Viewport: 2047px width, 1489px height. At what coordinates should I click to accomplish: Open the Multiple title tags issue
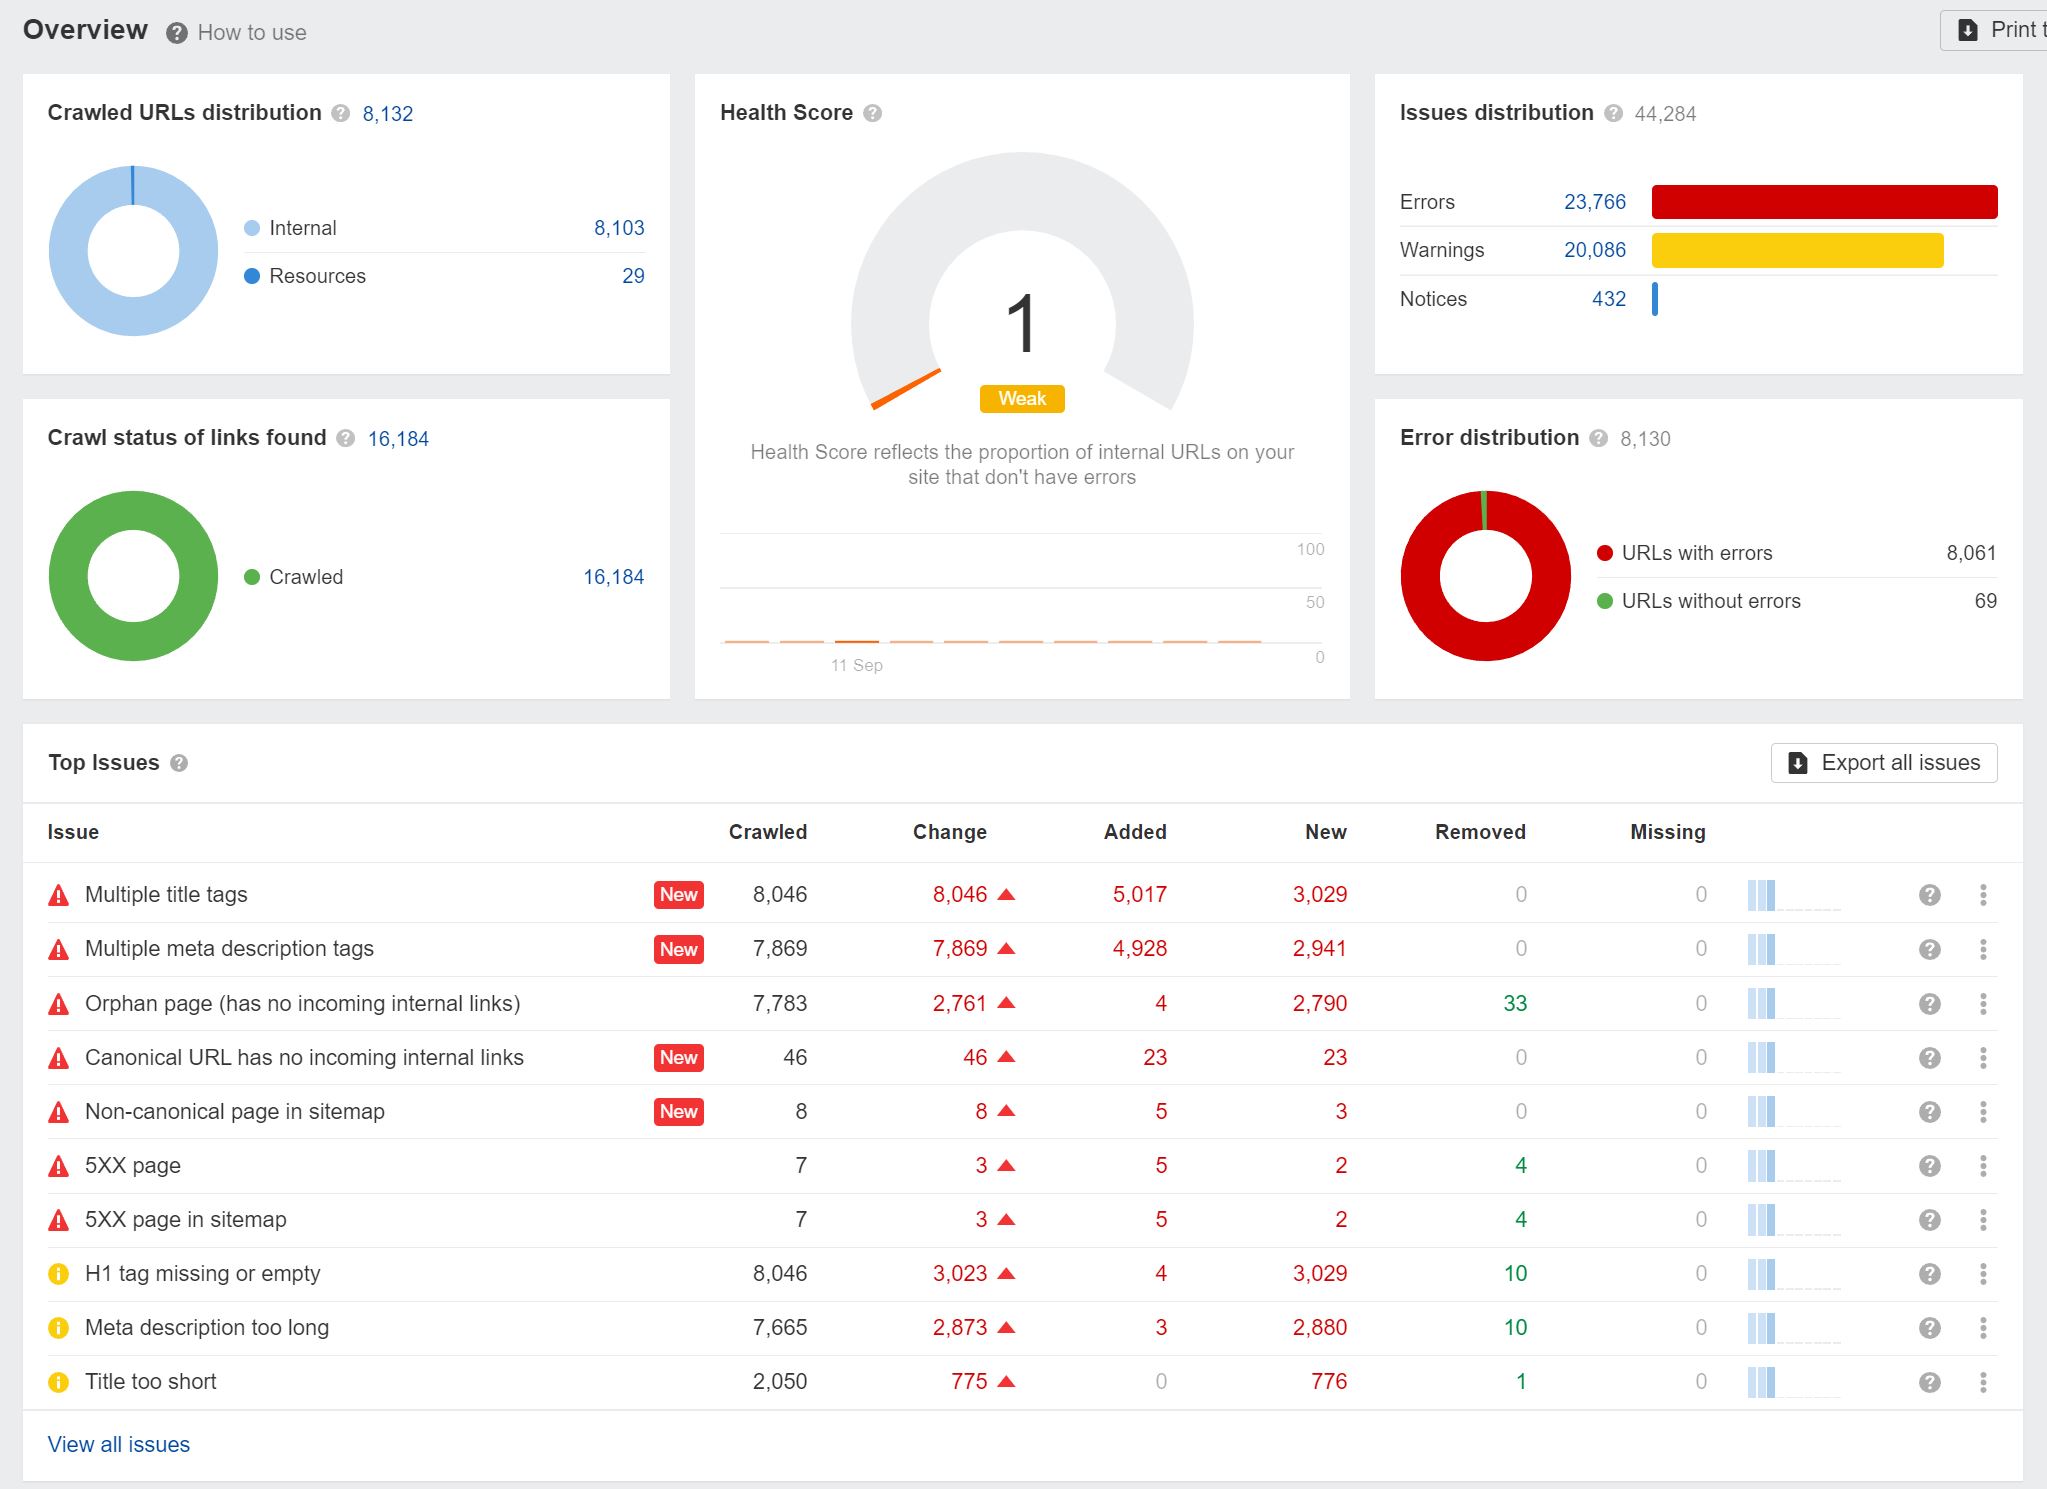click(166, 895)
